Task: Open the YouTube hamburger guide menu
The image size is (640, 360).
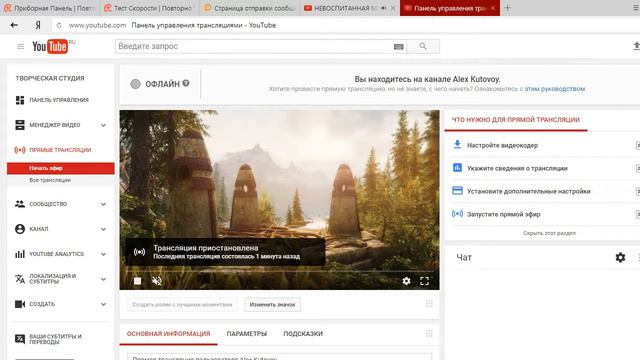Action: [20, 47]
